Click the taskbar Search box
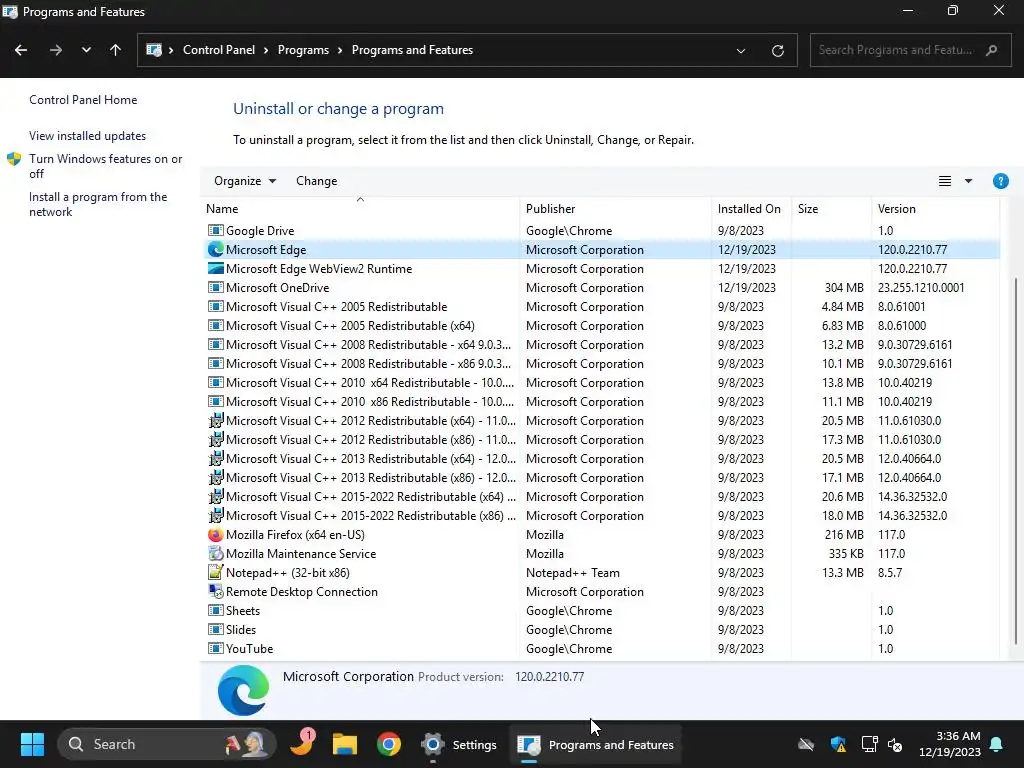1024x768 pixels. click(167, 744)
